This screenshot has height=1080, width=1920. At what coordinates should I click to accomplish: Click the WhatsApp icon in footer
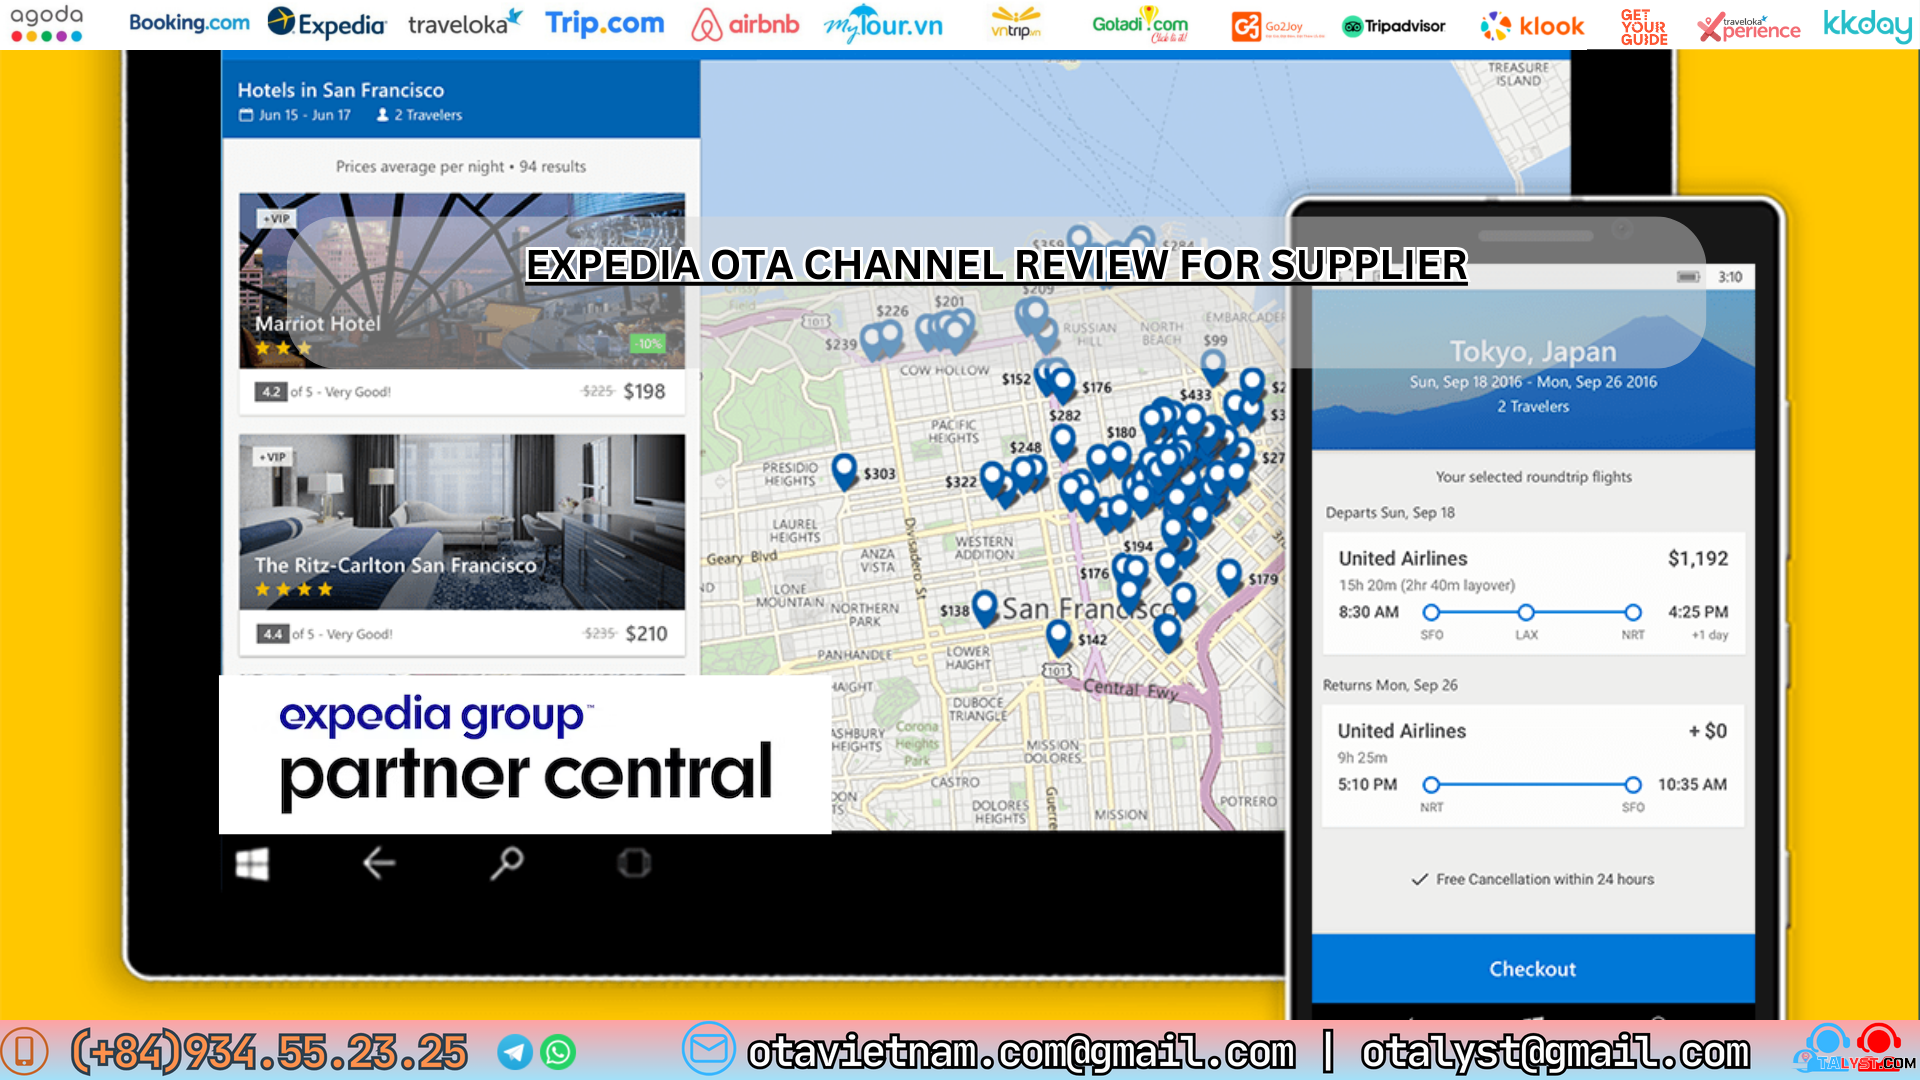point(558,1052)
